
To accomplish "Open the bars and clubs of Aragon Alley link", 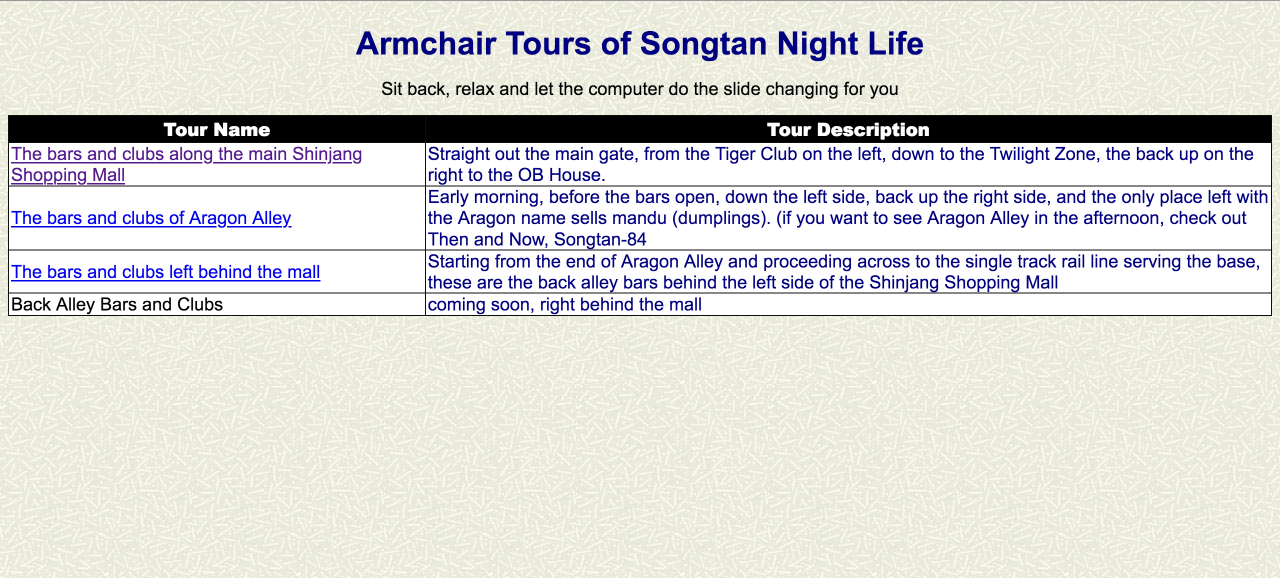I will 151,218.
